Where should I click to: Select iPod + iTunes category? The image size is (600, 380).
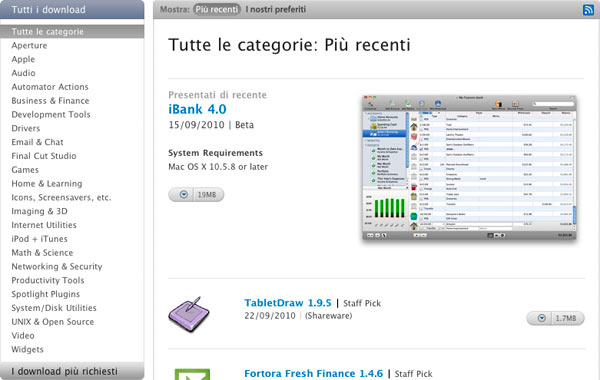point(39,239)
